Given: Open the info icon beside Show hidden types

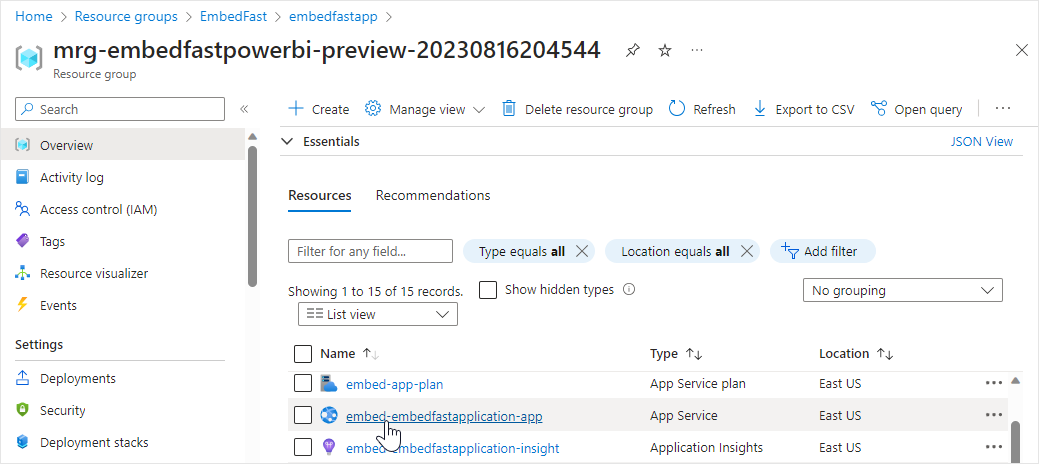Looking at the screenshot, I should tap(629, 290).
